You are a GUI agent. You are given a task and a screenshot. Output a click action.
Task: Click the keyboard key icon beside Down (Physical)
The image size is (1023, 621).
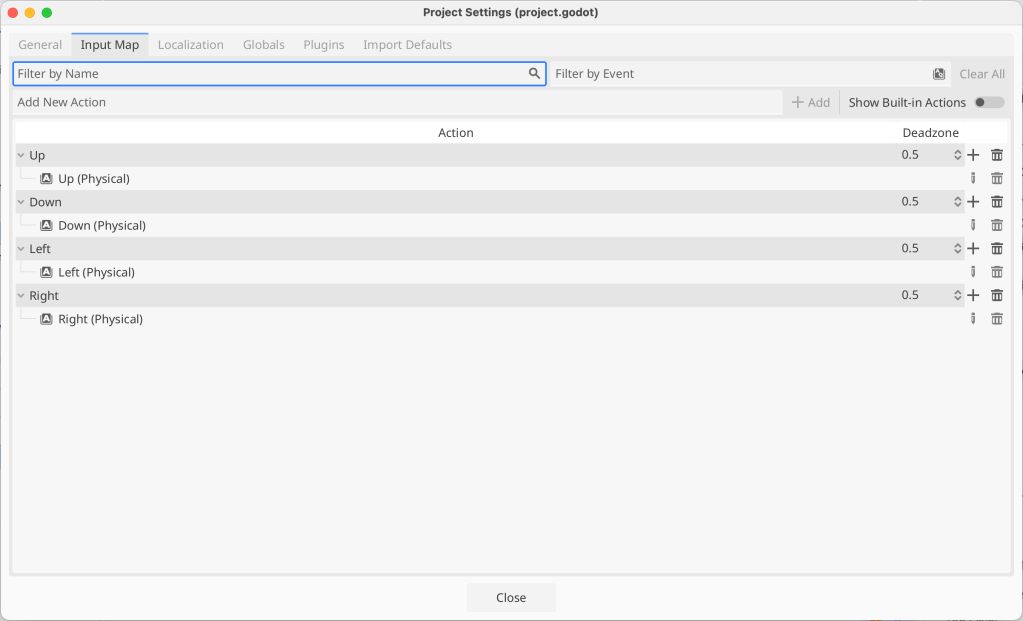tap(47, 226)
